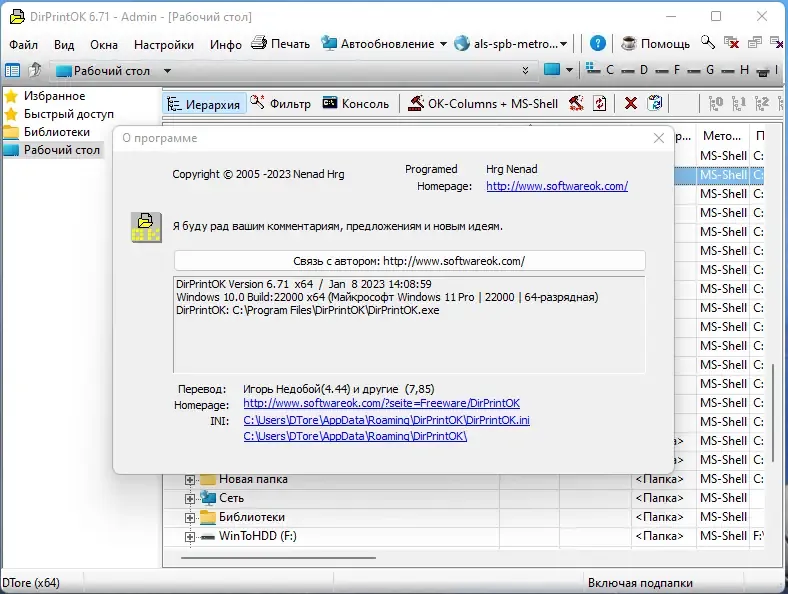This screenshot has width=788, height=594.
Task: Click Включая подпапки in status bar
Action: tap(640, 583)
